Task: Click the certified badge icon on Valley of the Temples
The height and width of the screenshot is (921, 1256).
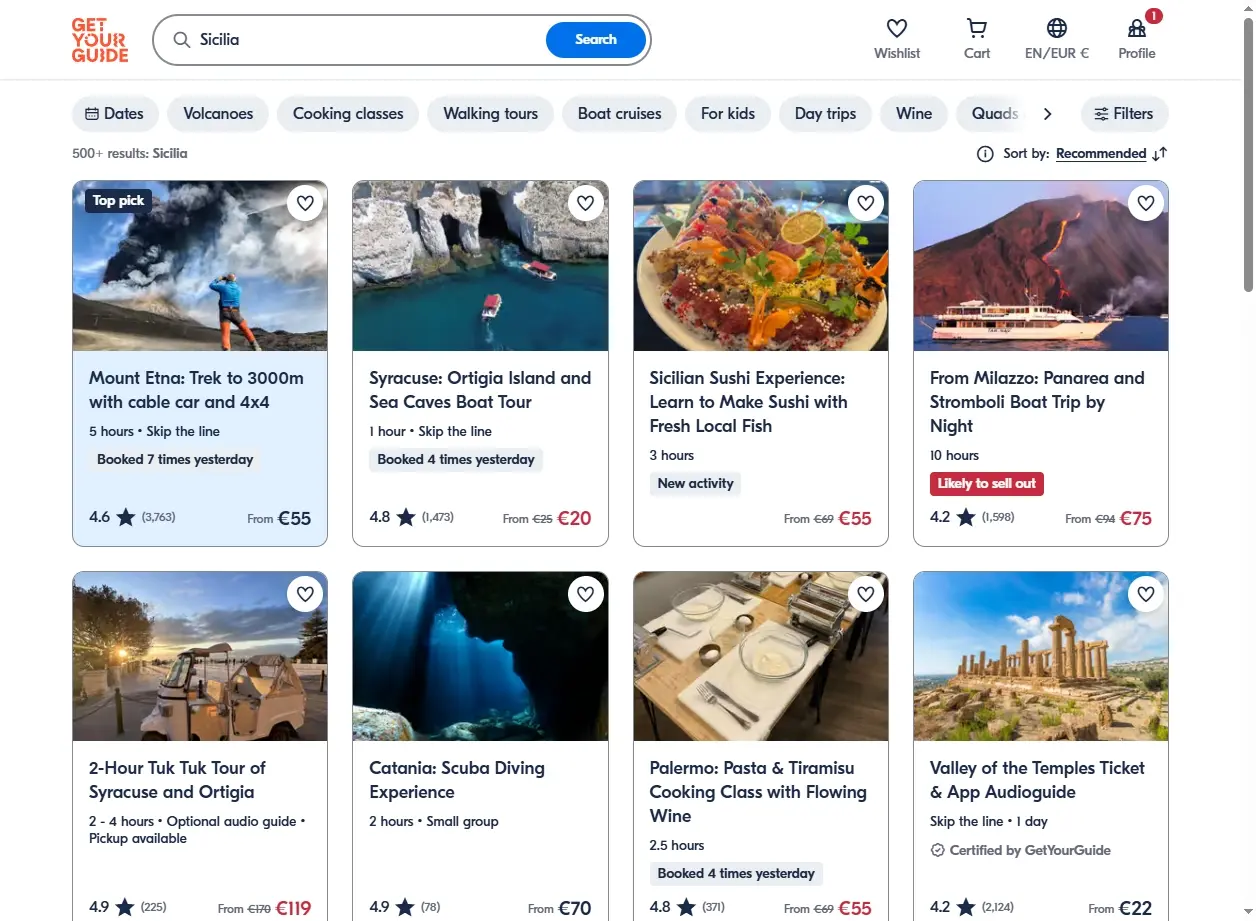Action: [938, 850]
